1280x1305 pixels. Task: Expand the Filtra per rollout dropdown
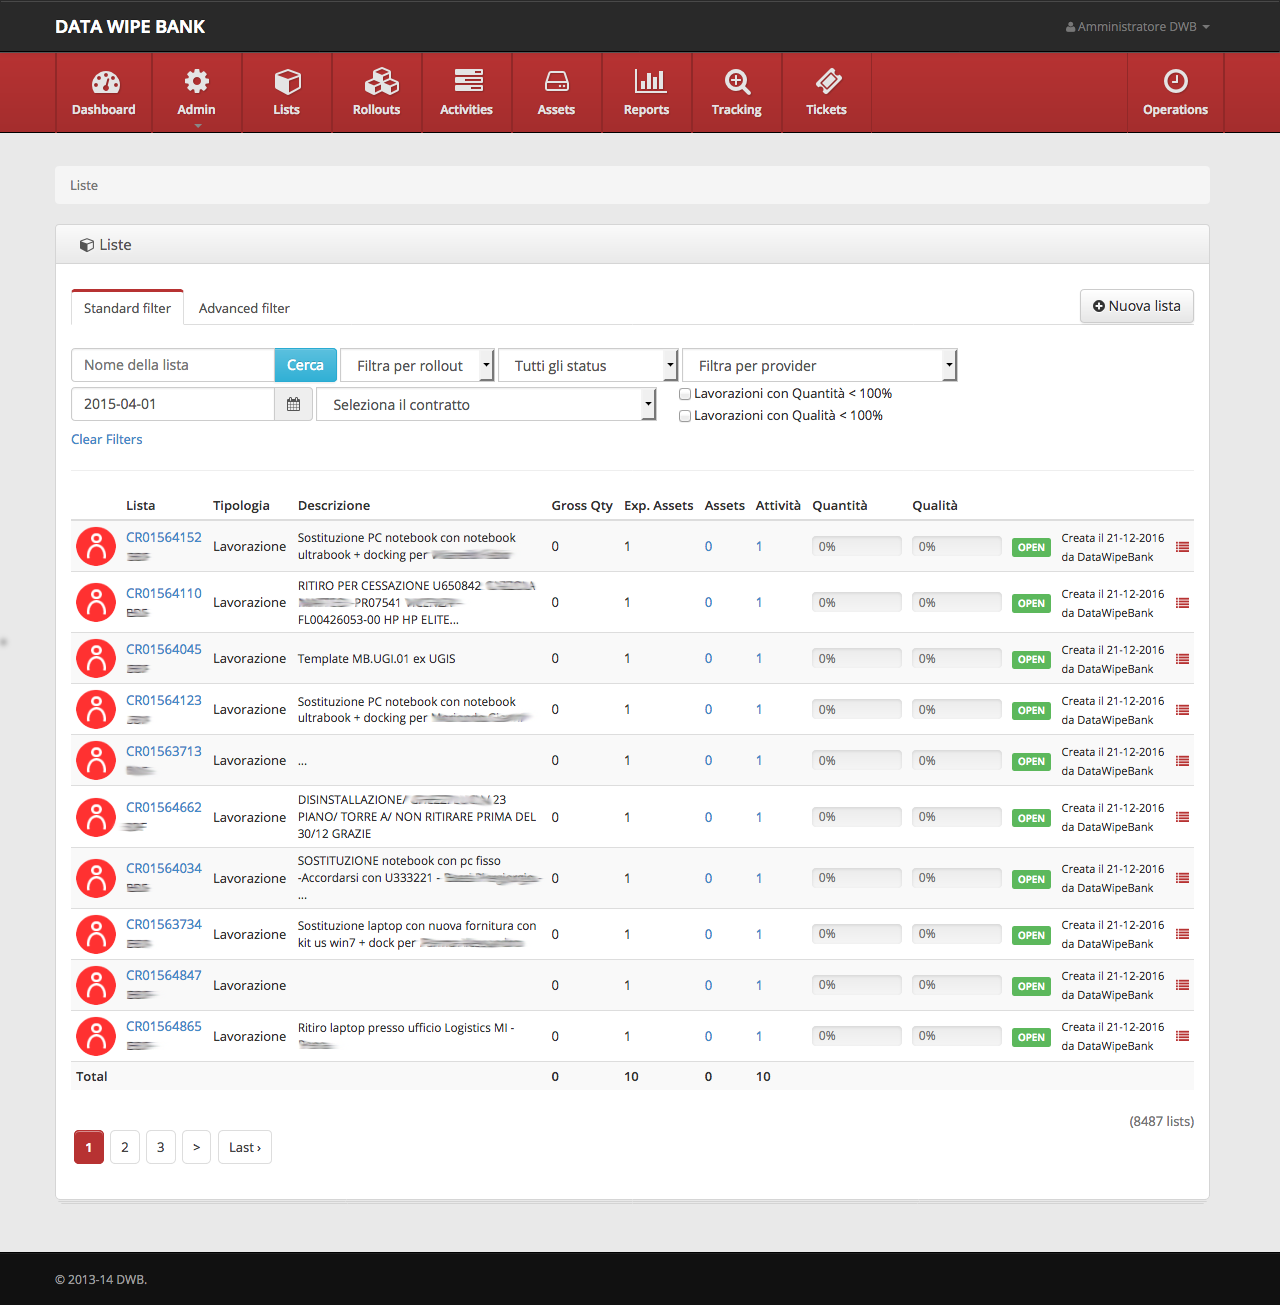tap(417, 366)
